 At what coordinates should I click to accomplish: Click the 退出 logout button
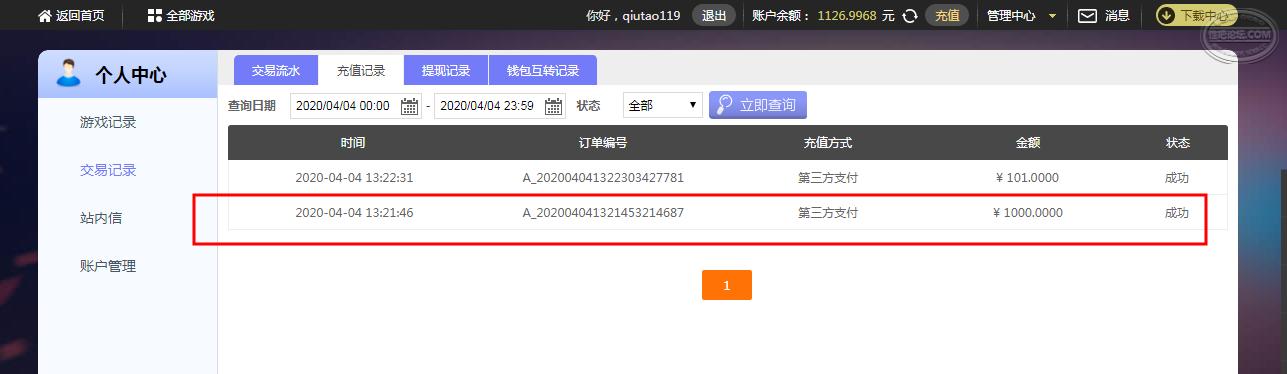[714, 15]
